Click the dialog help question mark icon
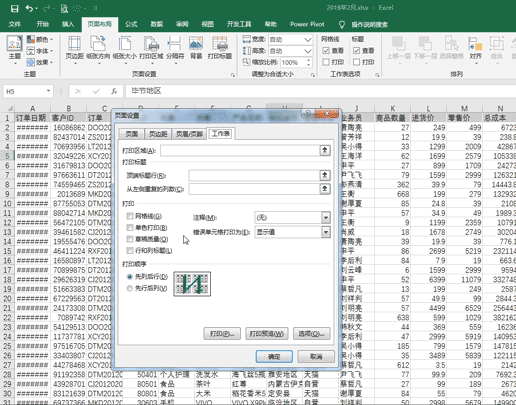The height and width of the screenshot is (405, 516). (308, 114)
